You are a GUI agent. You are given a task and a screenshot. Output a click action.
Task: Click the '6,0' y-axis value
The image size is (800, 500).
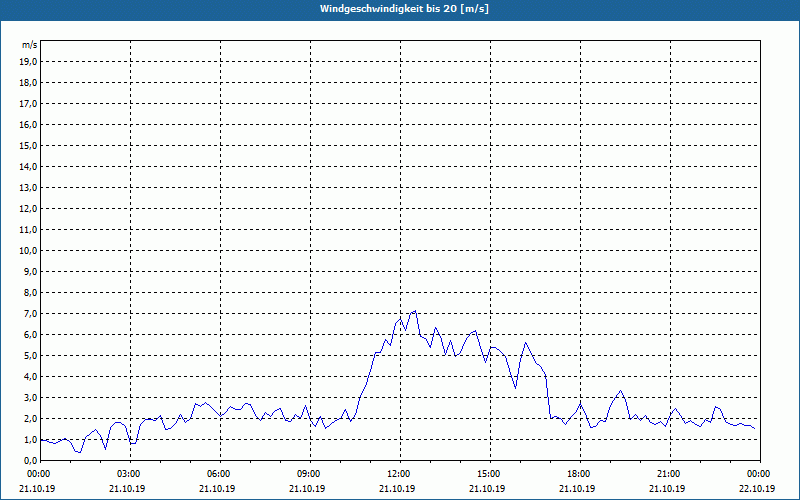30,335
